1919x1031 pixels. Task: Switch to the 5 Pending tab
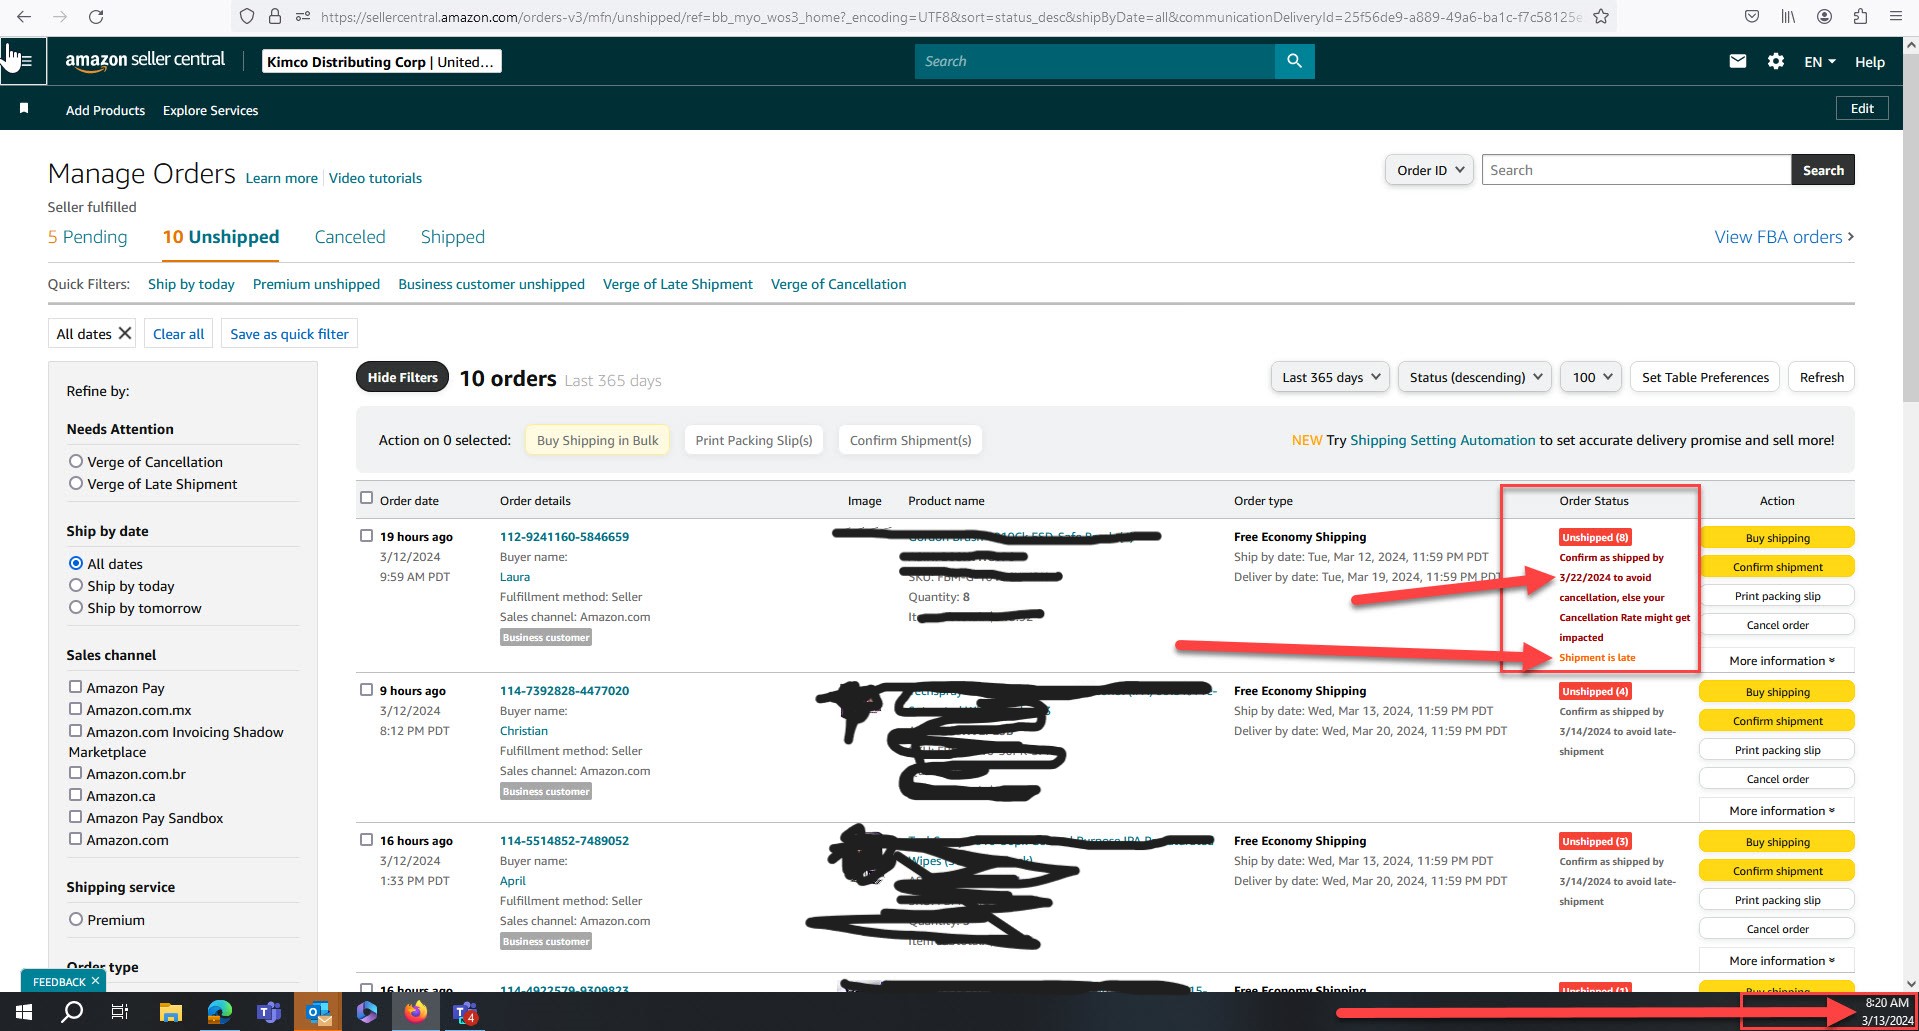point(88,237)
